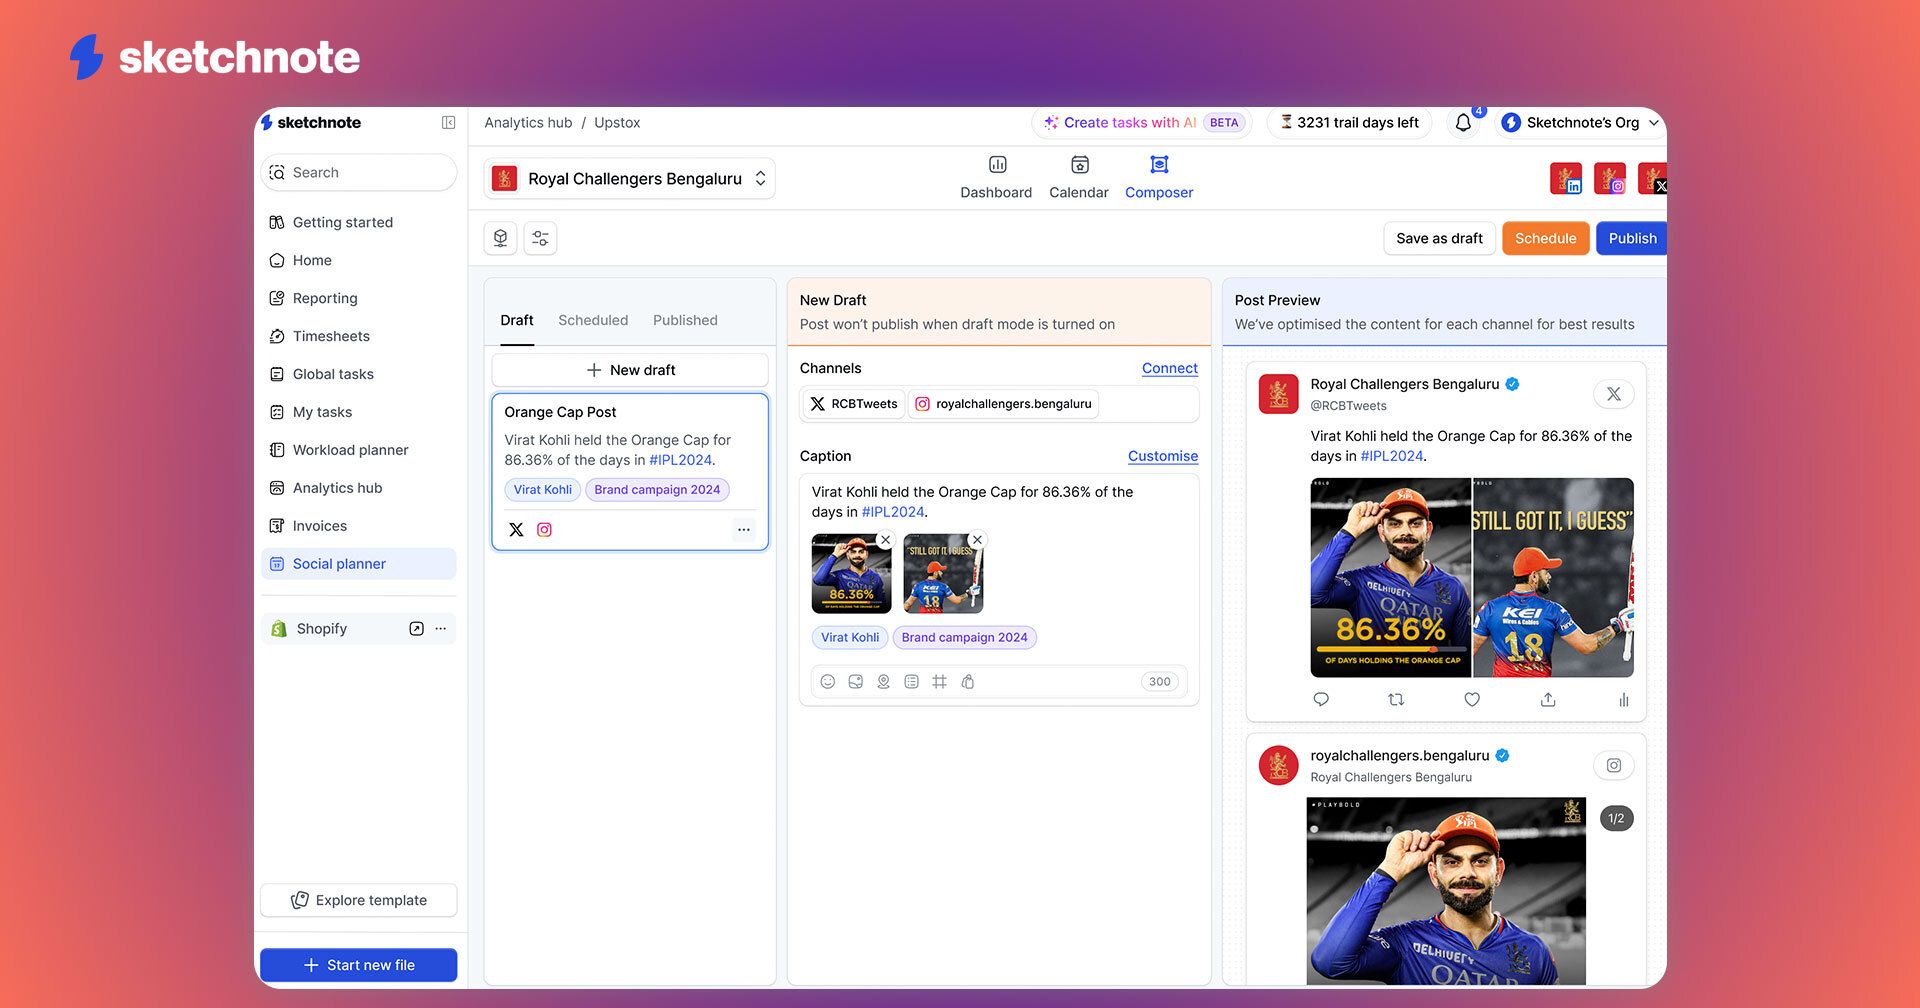The image size is (1920, 1008).
Task: Click Start new file
Action: click(x=358, y=965)
